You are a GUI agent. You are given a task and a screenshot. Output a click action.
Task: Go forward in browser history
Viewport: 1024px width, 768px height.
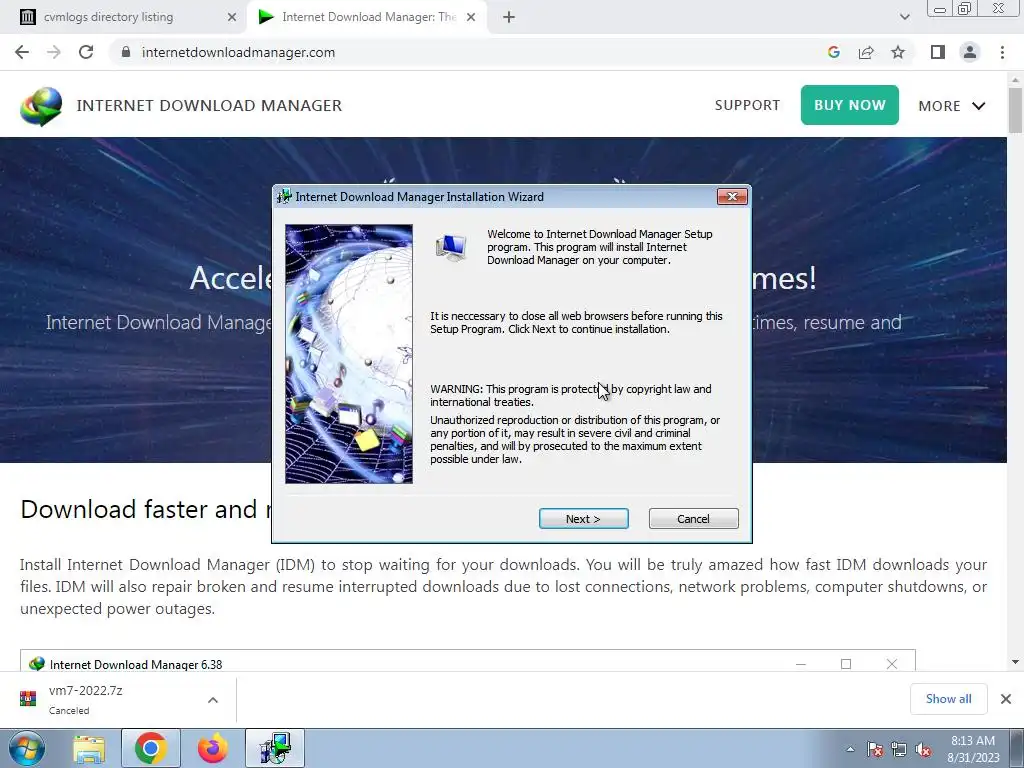[x=54, y=52]
